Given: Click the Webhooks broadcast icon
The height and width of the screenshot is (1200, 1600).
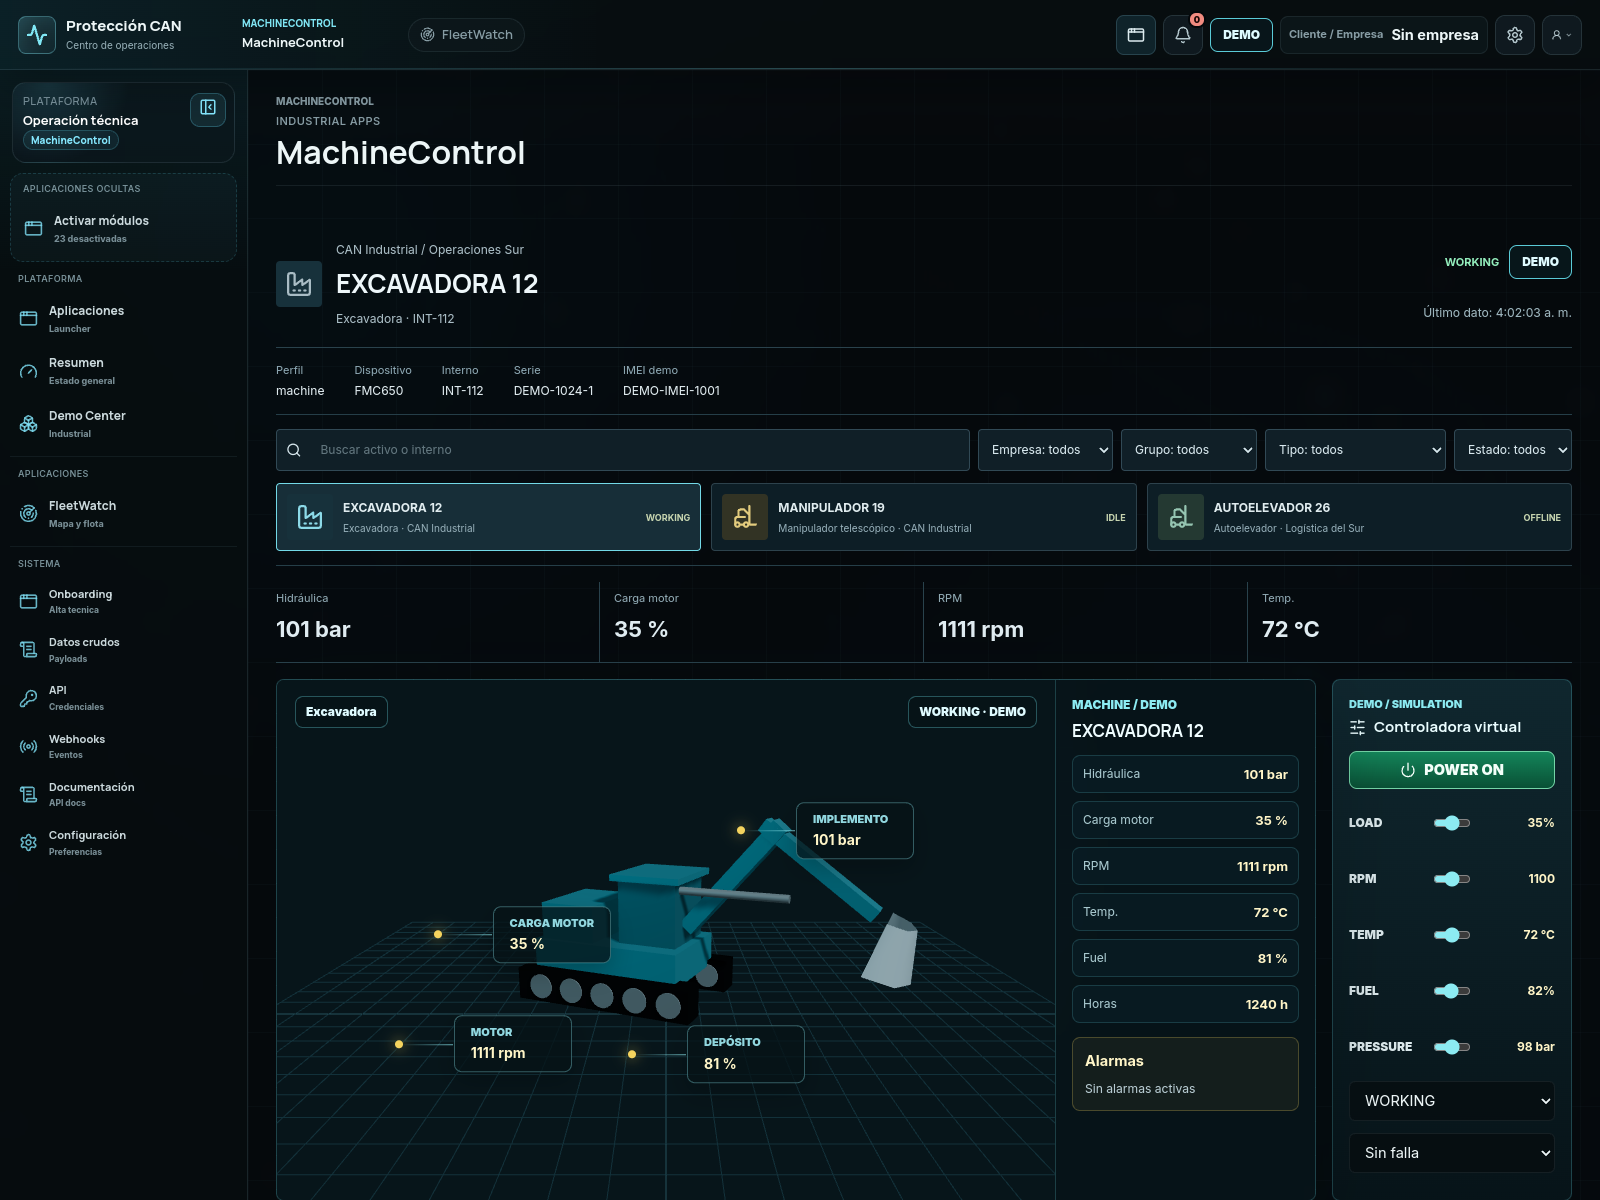Looking at the screenshot, I should point(29,746).
